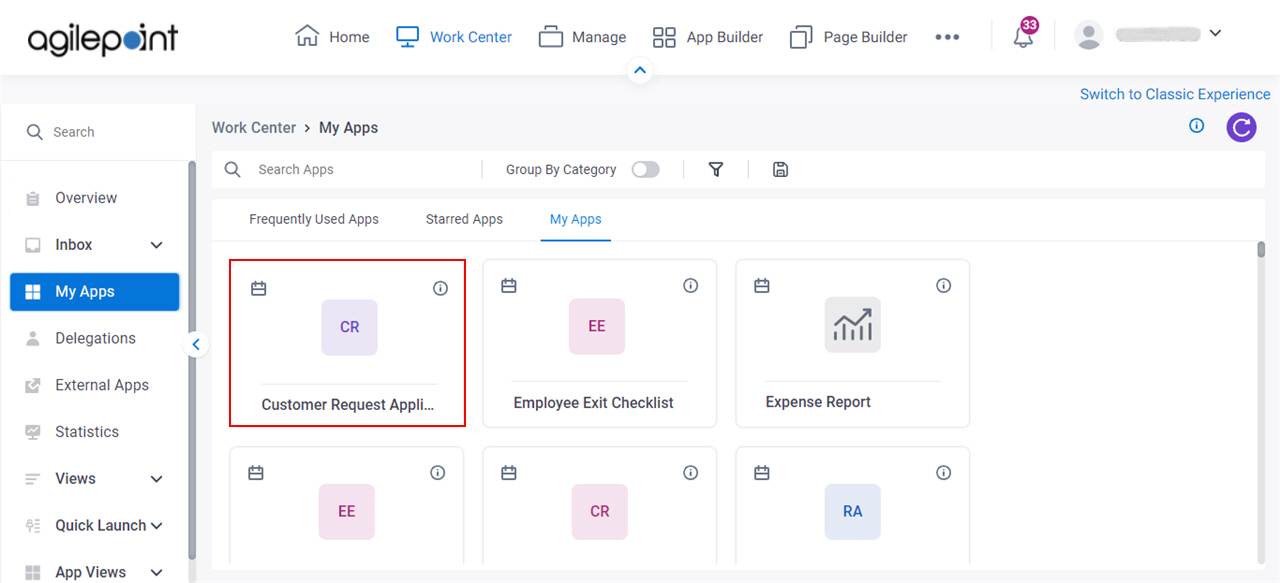The image size is (1280, 583).
Task: Open Work Center in top navigation
Action: coord(454,37)
